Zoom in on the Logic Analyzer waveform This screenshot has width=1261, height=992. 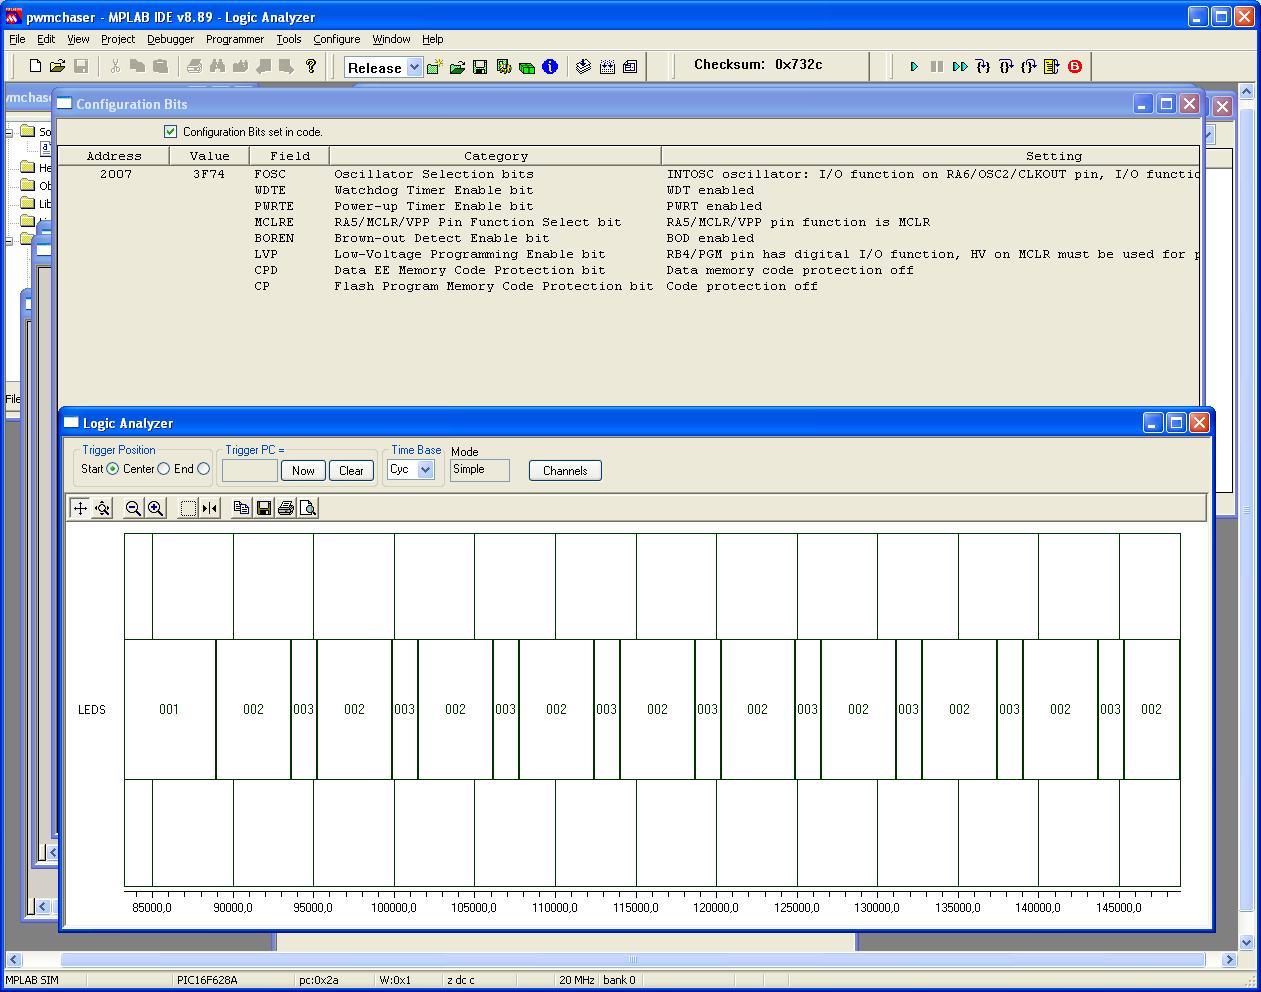[156, 509]
